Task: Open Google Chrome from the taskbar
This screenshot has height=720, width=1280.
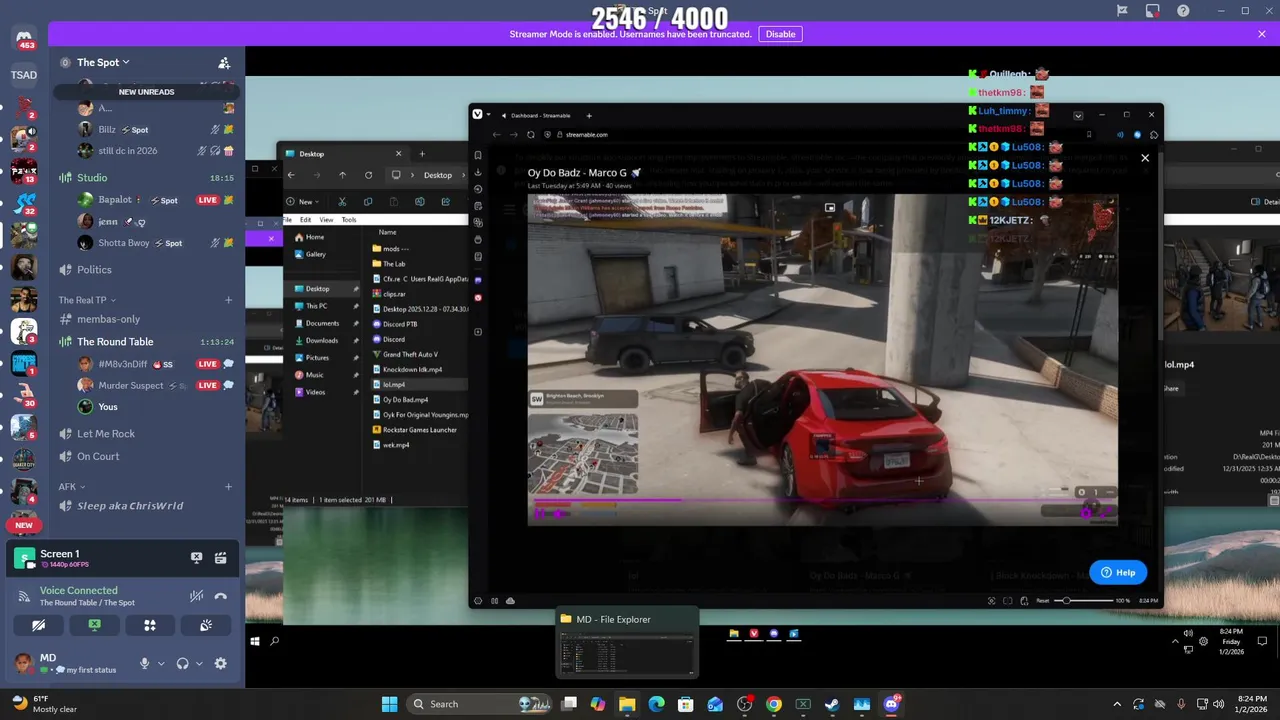Action: tap(774, 704)
